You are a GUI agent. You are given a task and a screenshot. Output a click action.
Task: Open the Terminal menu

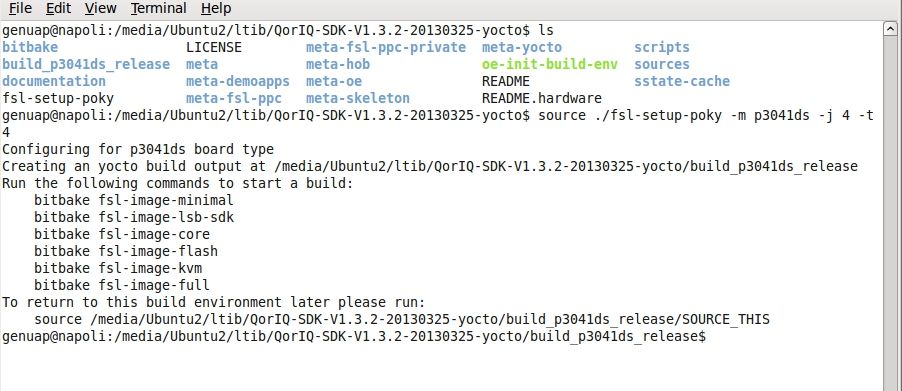158,9
